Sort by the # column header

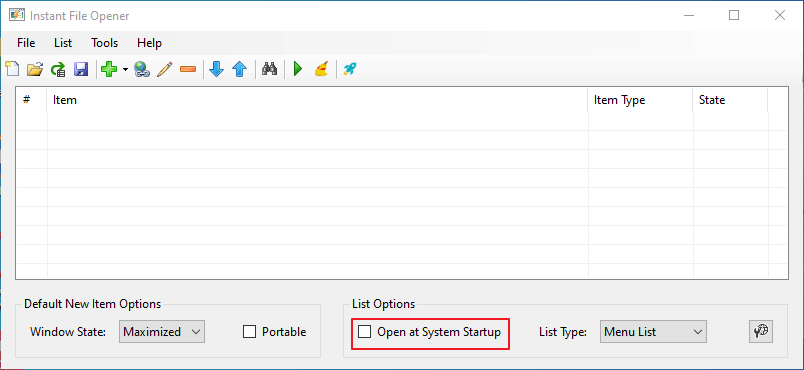pyautogui.click(x=32, y=100)
